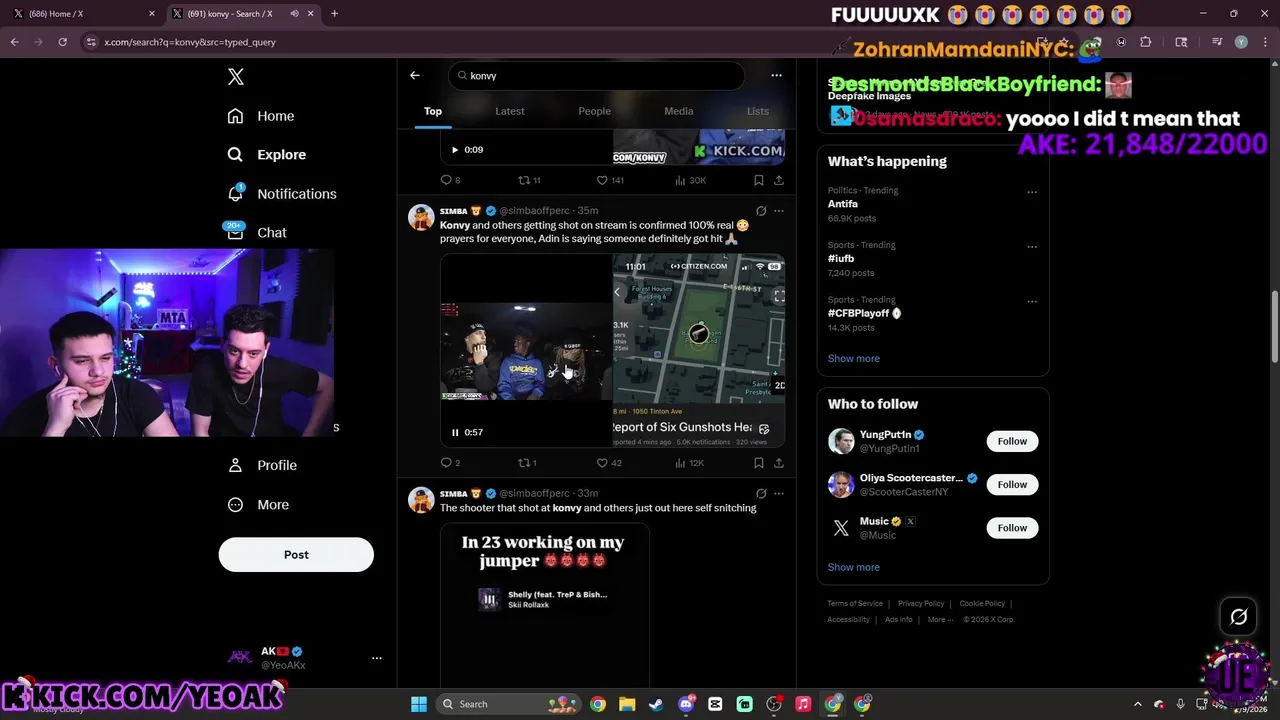Viewport: 1280px width, 720px height.
Task: Open more options on 33m SIMBA post
Action: (779, 494)
